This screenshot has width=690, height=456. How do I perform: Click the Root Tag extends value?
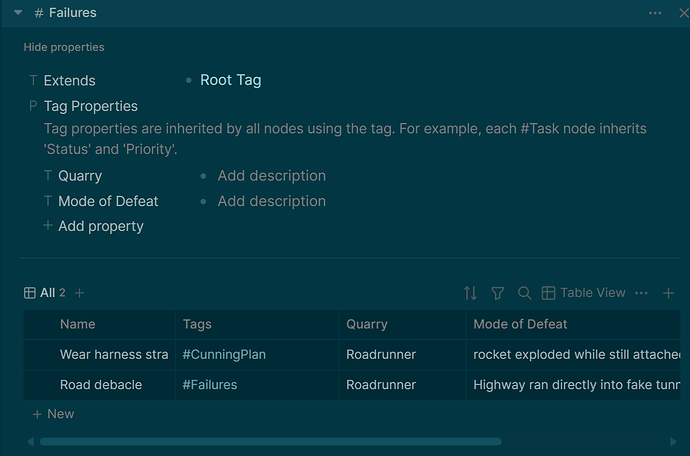point(230,80)
